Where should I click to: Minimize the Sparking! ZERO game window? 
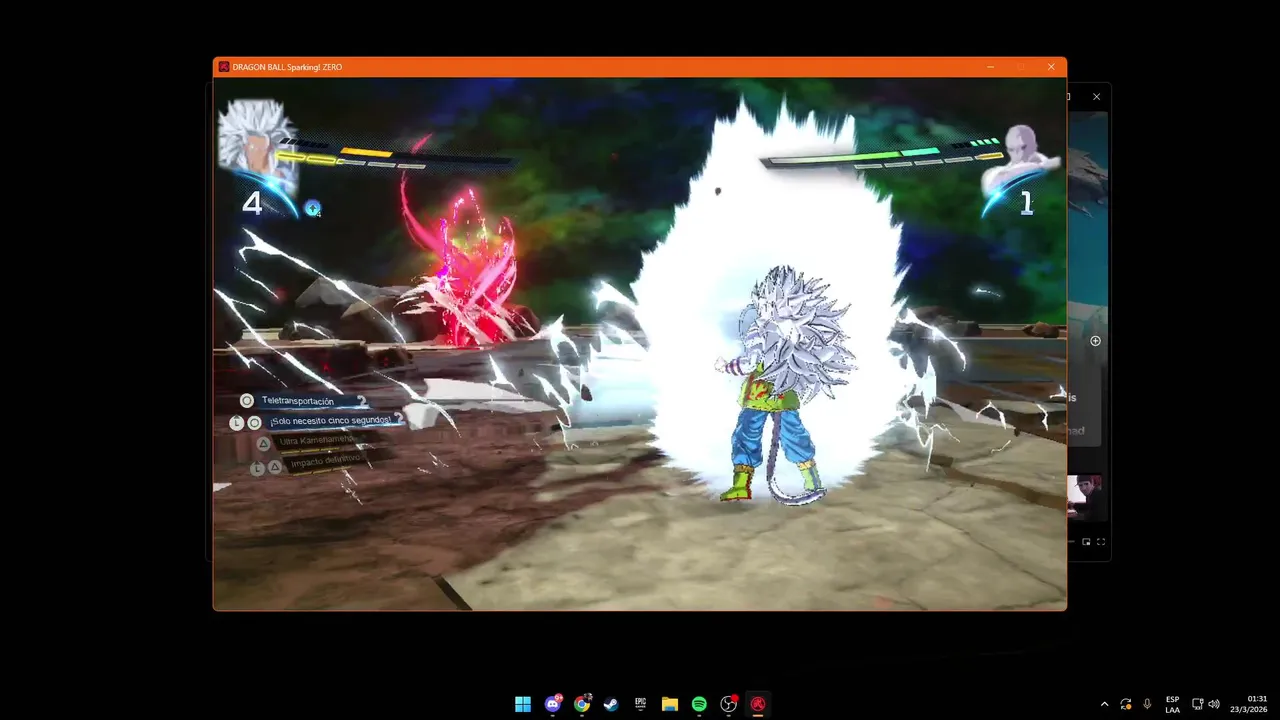click(x=990, y=67)
